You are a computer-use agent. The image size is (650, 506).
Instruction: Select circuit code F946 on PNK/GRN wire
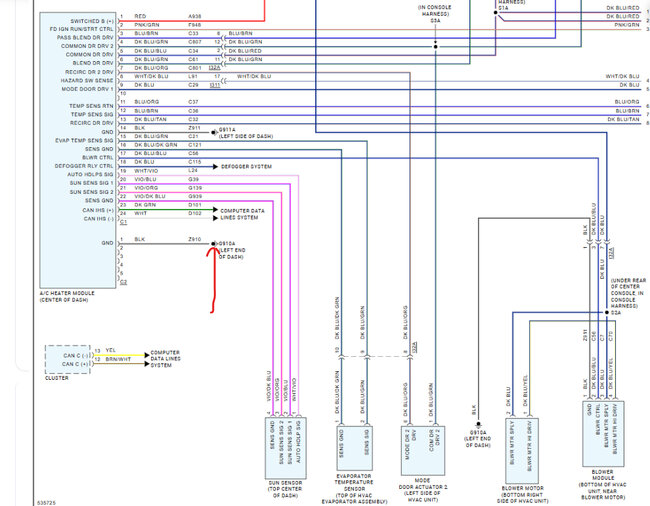tap(194, 25)
